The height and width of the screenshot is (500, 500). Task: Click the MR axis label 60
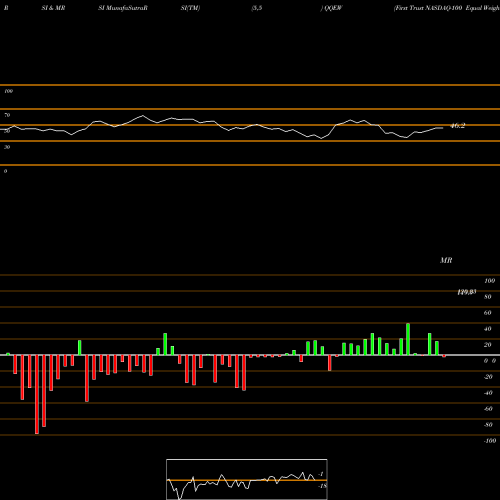(488, 313)
